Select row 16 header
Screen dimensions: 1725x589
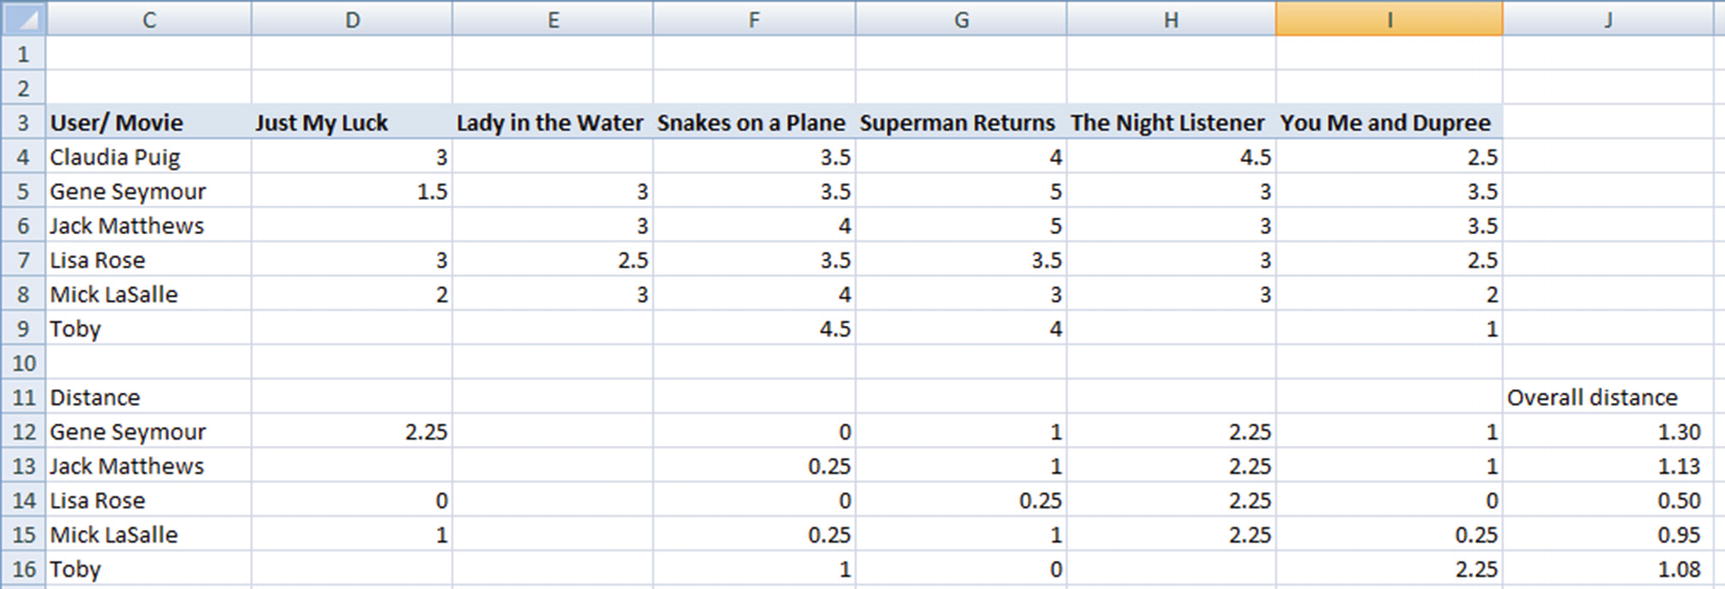pos(23,569)
